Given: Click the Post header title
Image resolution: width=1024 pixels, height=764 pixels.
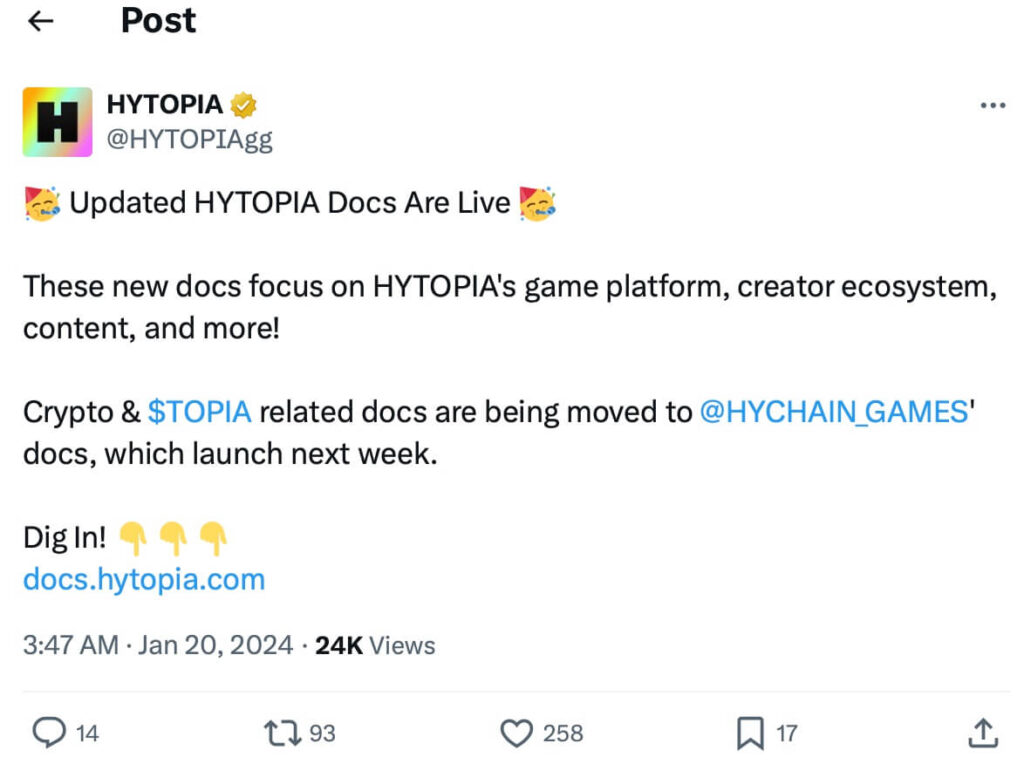Looking at the screenshot, I should coord(157,20).
